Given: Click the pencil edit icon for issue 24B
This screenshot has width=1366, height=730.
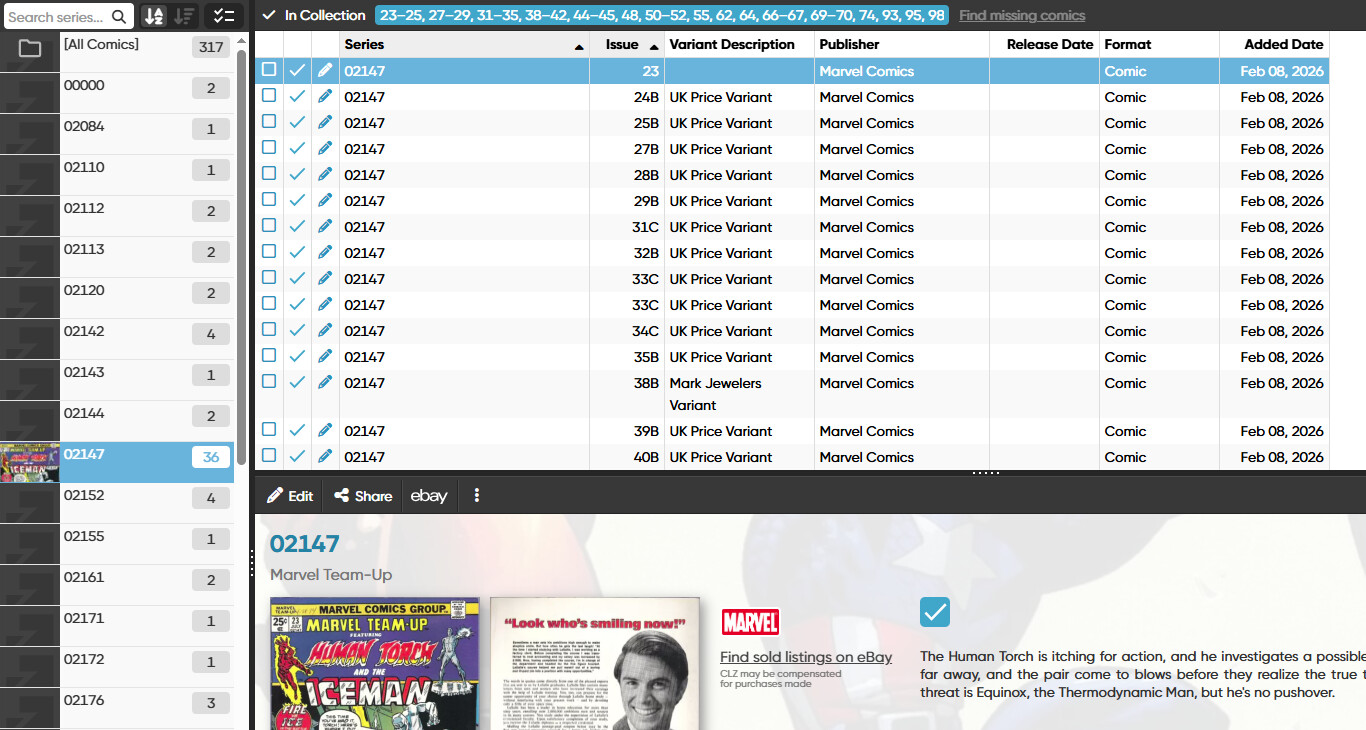Looking at the screenshot, I should coord(325,97).
